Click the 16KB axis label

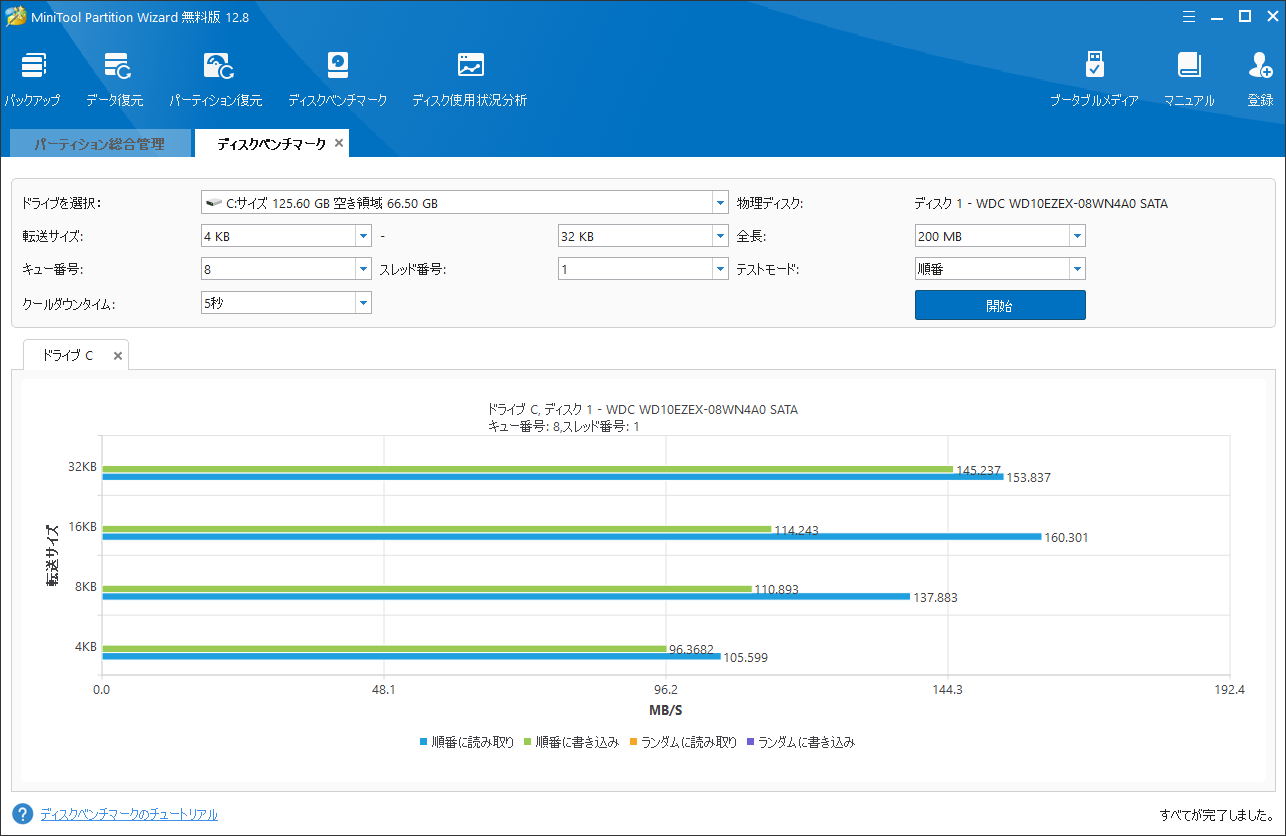[x=83, y=527]
